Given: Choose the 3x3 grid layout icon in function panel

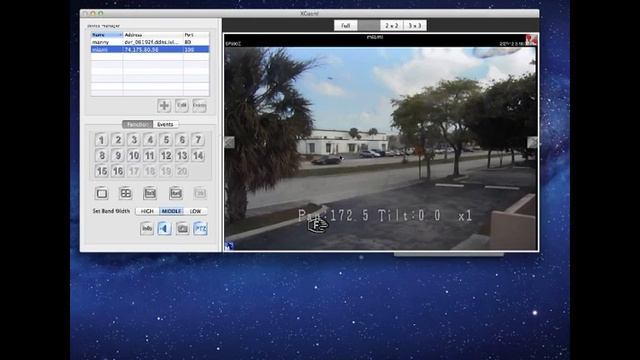Looking at the screenshot, I should click(x=150, y=193).
